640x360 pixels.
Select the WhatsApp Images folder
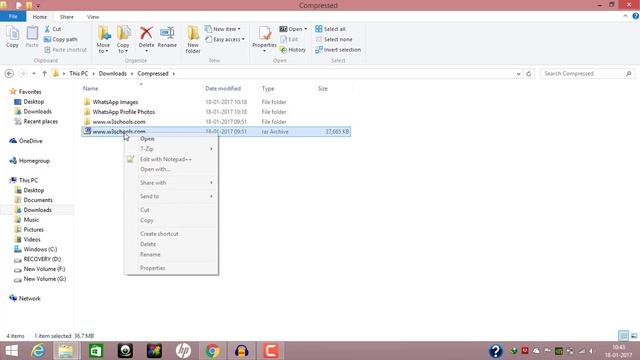[x=115, y=102]
